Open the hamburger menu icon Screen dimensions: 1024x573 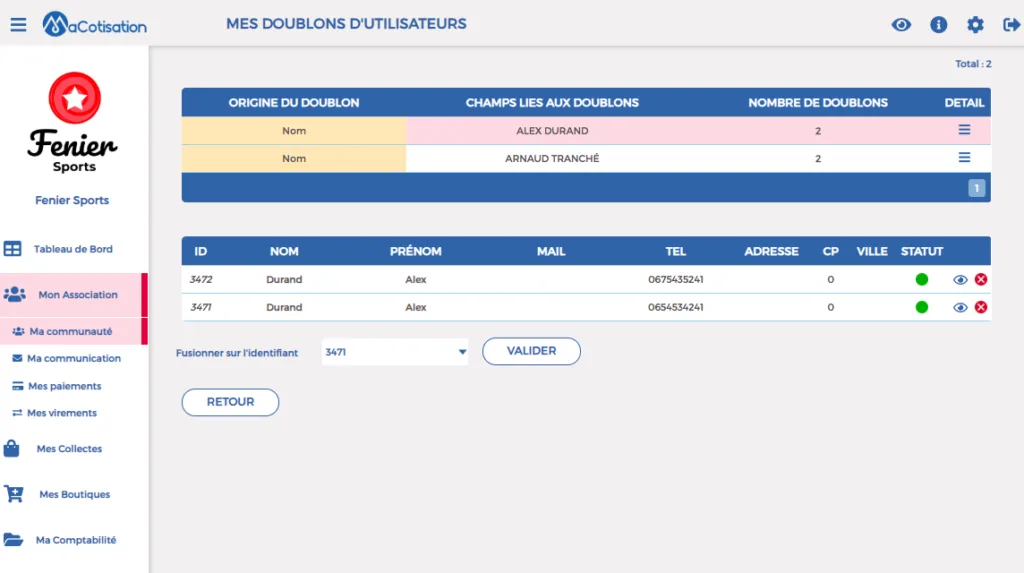[x=18, y=25]
